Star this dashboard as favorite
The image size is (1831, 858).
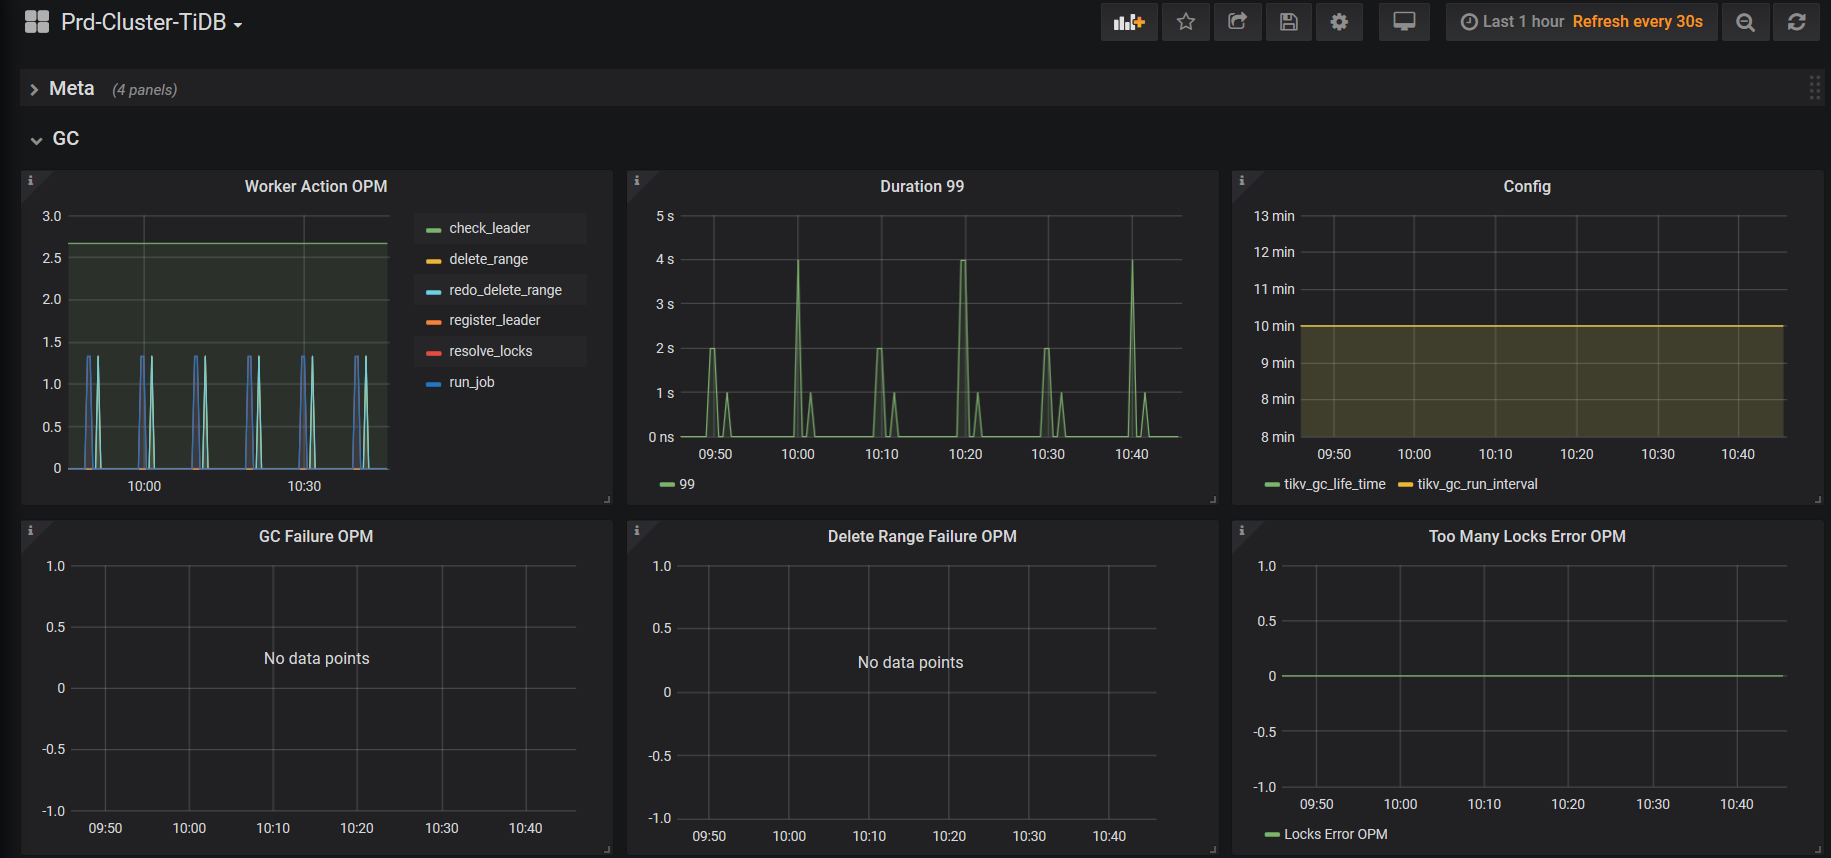coord(1186,22)
